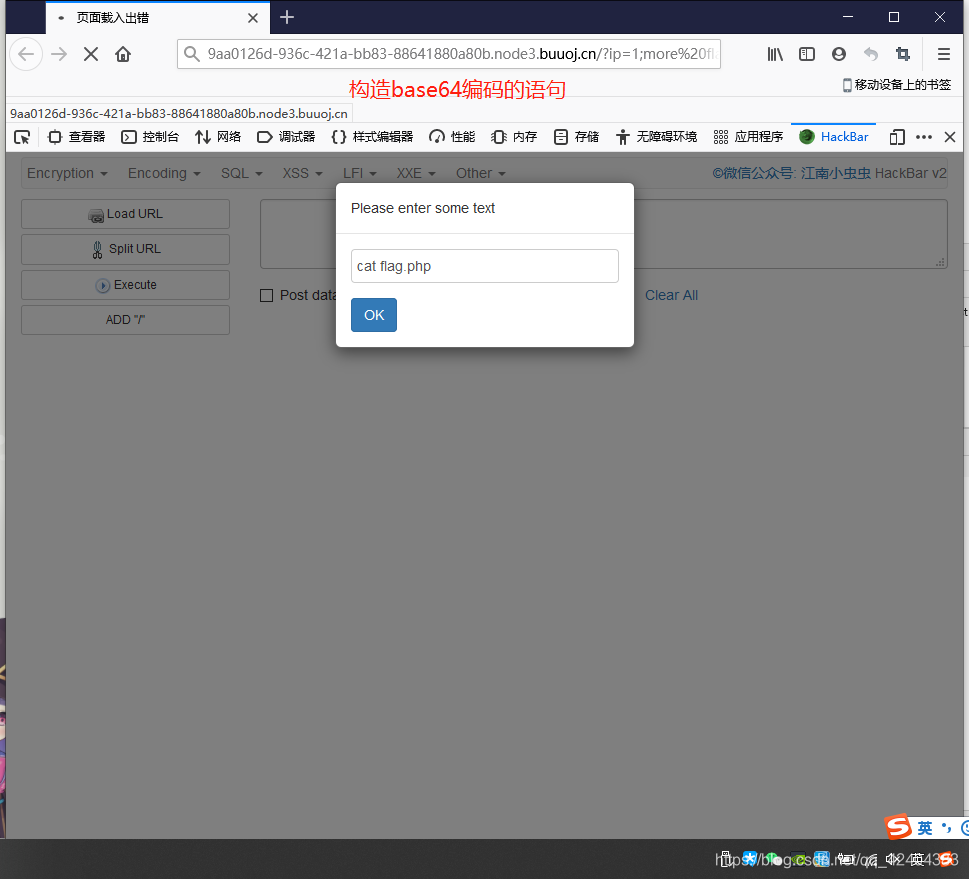Open the 存储 storage tab
Screen dimensions: 969x879
(x=576, y=137)
